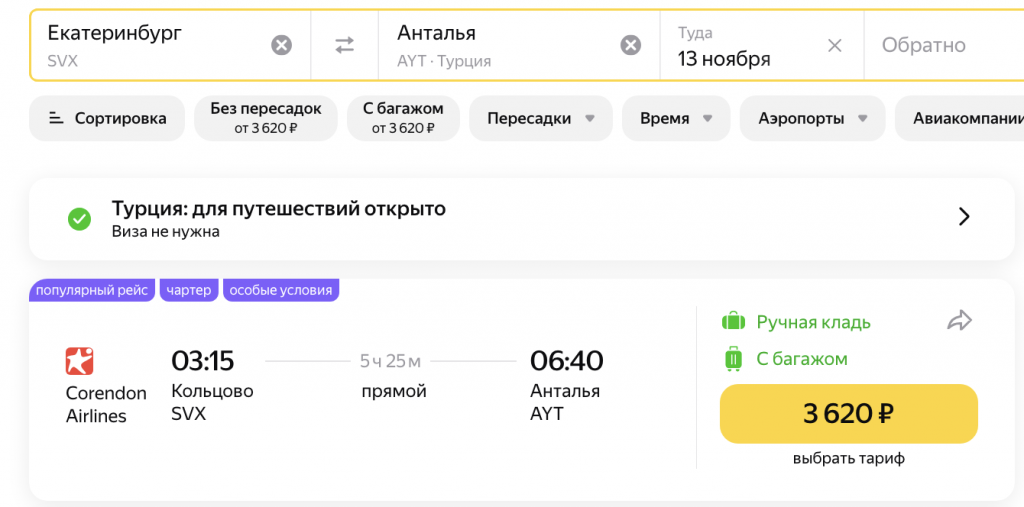Remove the 13 ноября departure date
Image resolution: width=1024 pixels, height=507 pixels.
click(835, 45)
